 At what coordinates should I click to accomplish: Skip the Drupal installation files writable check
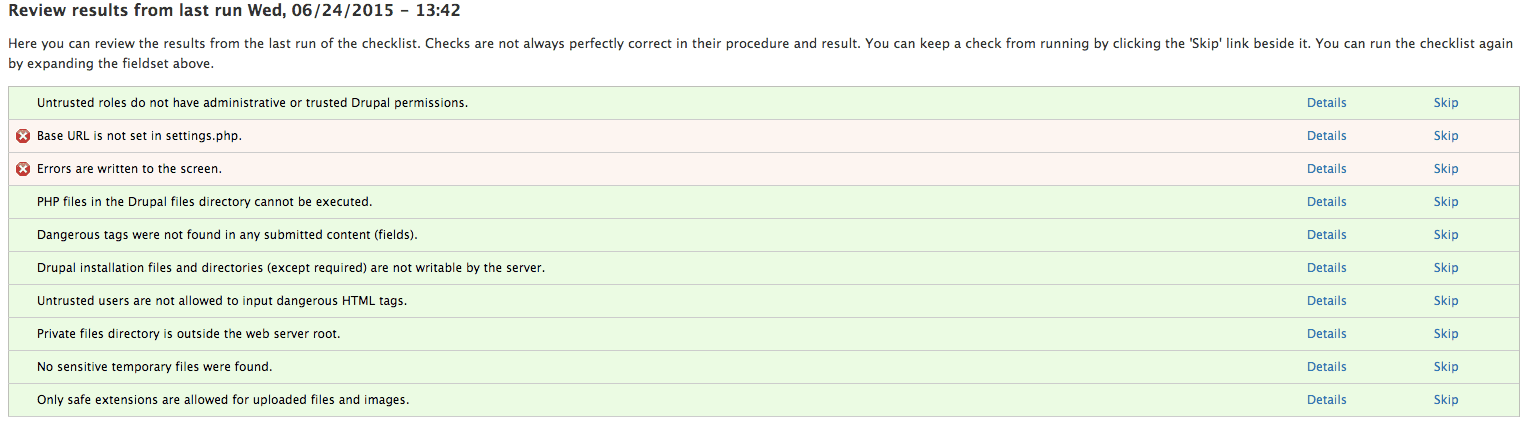tap(1446, 268)
